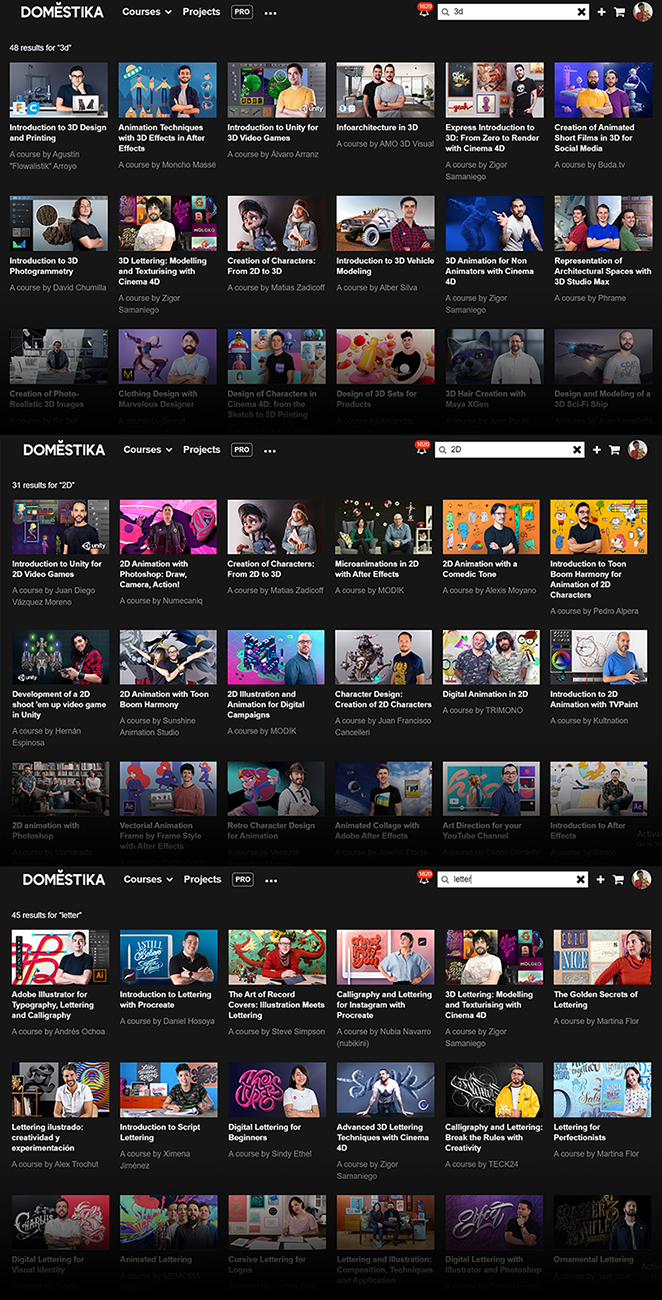The width and height of the screenshot is (662, 1300).
Task: Open the three-dots menu in the "2D" results header
Action: pyautogui.click(x=270, y=450)
